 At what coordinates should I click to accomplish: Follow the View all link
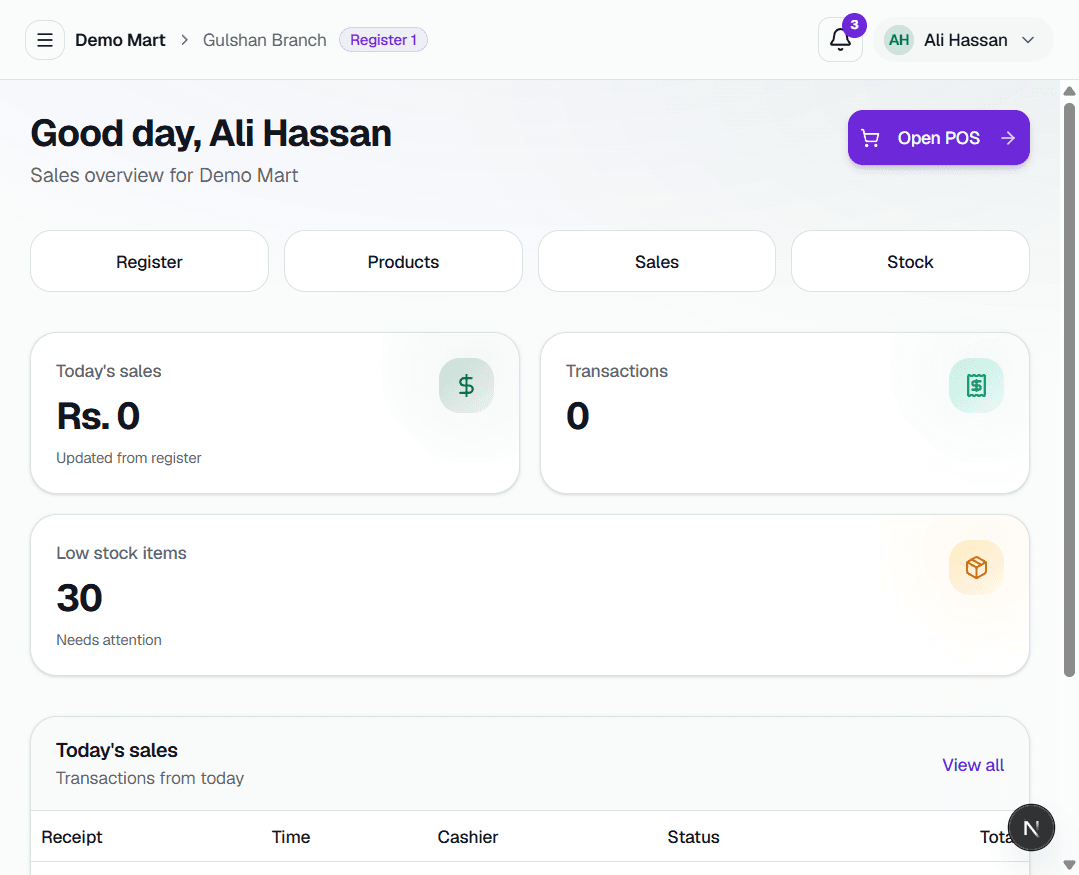click(x=973, y=765)
